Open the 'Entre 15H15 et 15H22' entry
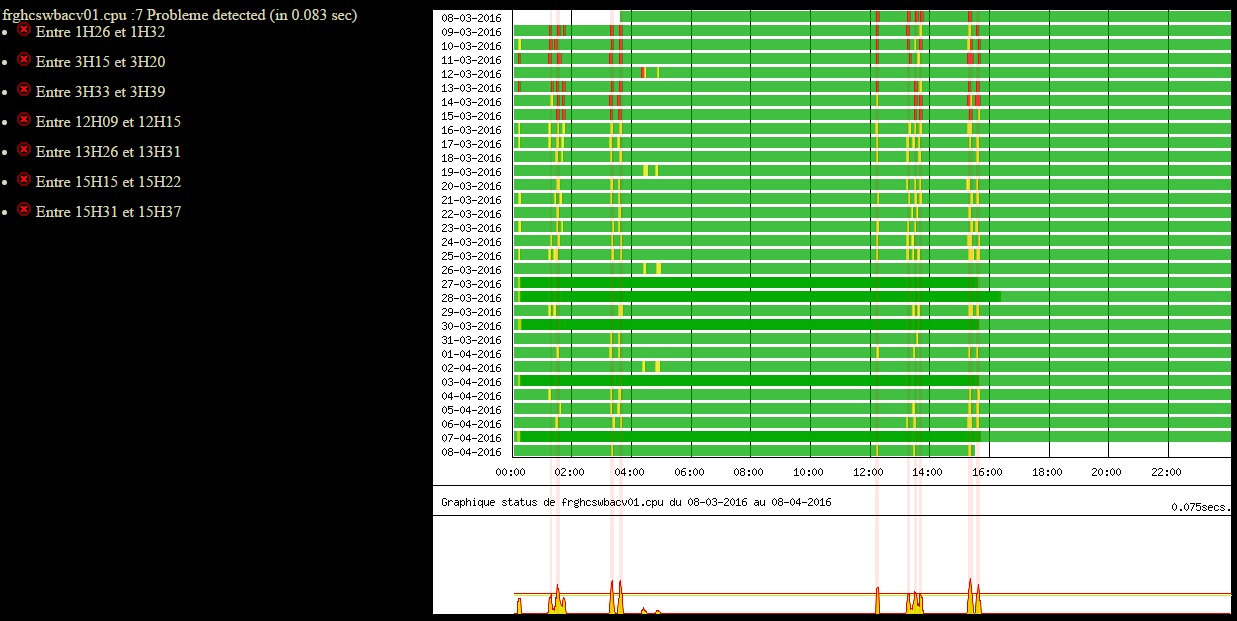Viewport: 1237px width, 621px height. [108, 182]
